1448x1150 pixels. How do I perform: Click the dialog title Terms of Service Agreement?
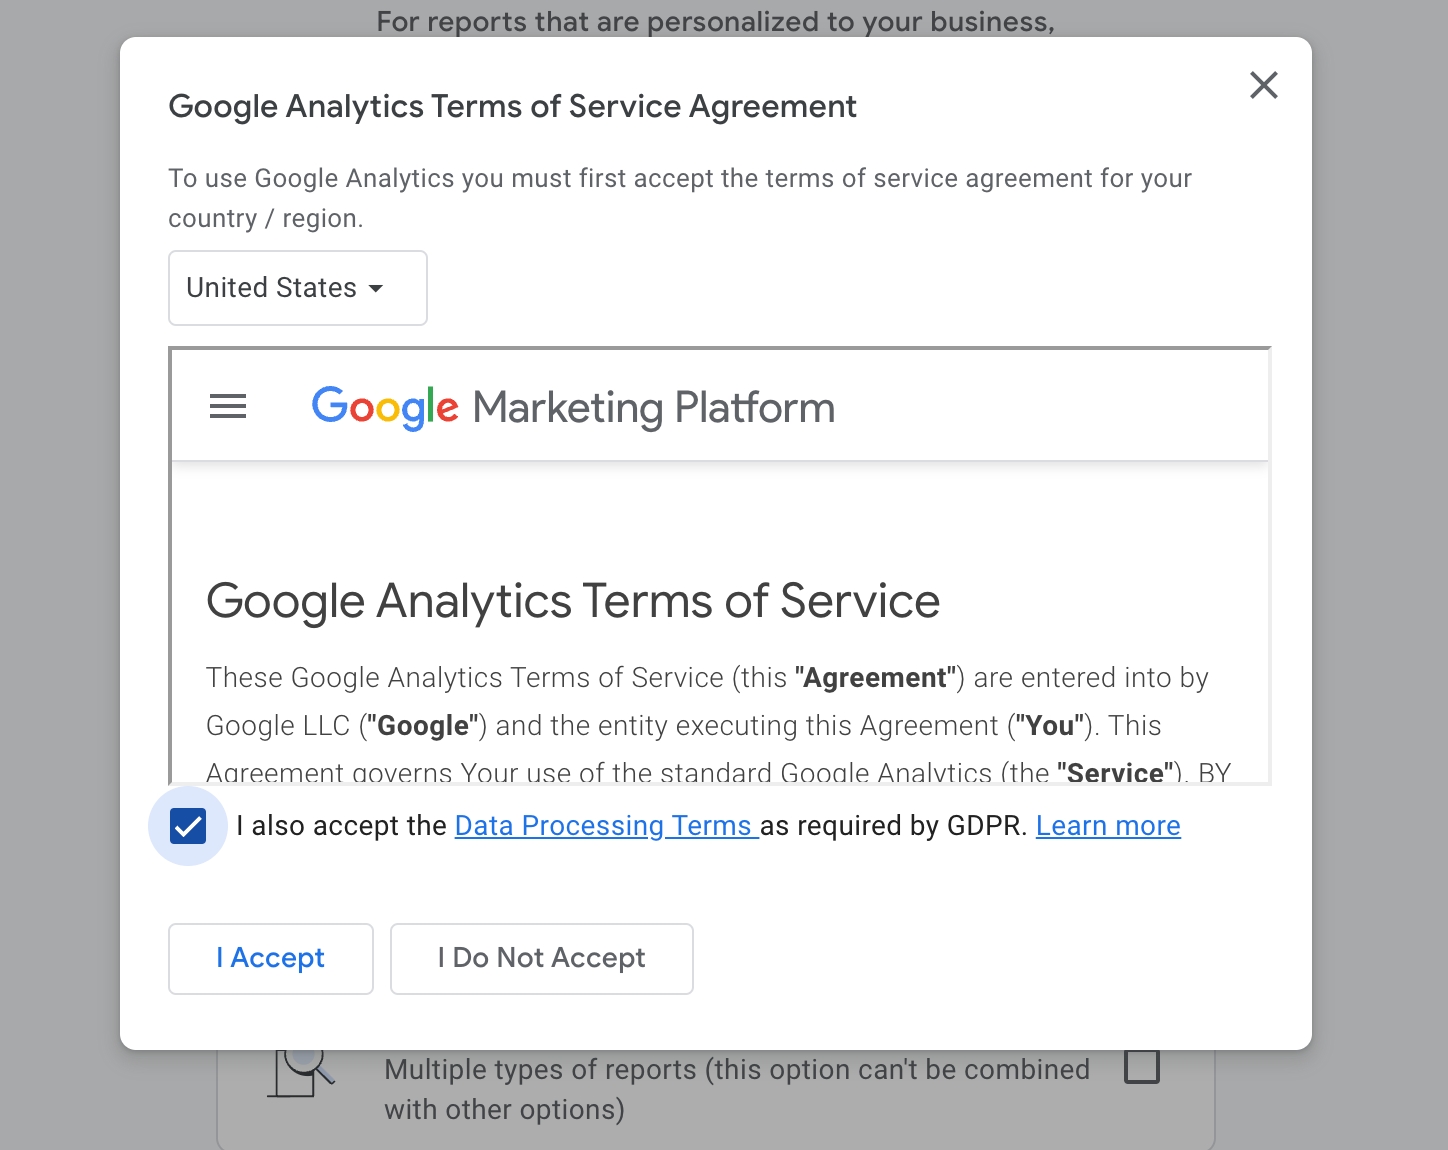pyautogui.click(x=512, y=106)
